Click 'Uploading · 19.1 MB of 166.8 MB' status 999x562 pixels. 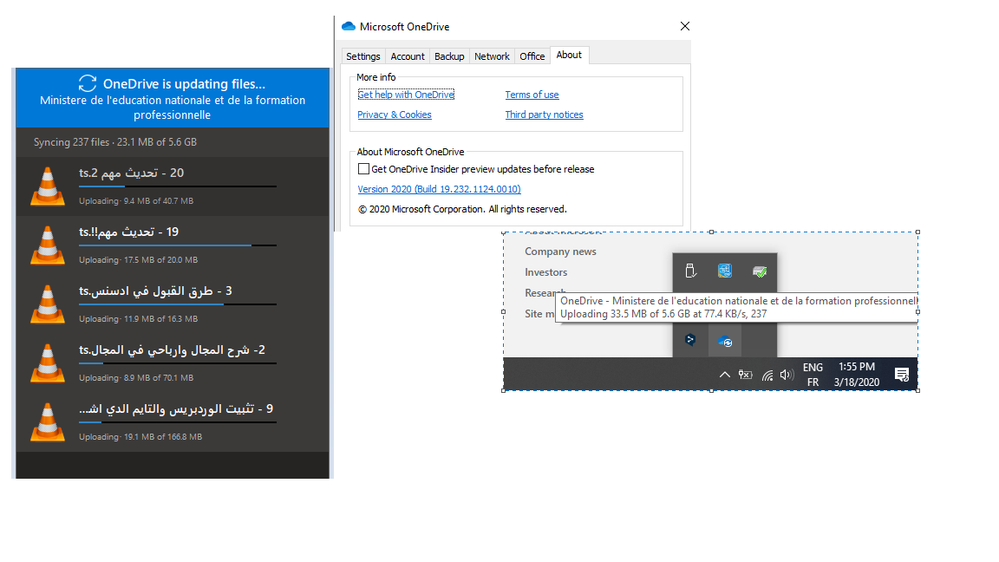(141, 437)
